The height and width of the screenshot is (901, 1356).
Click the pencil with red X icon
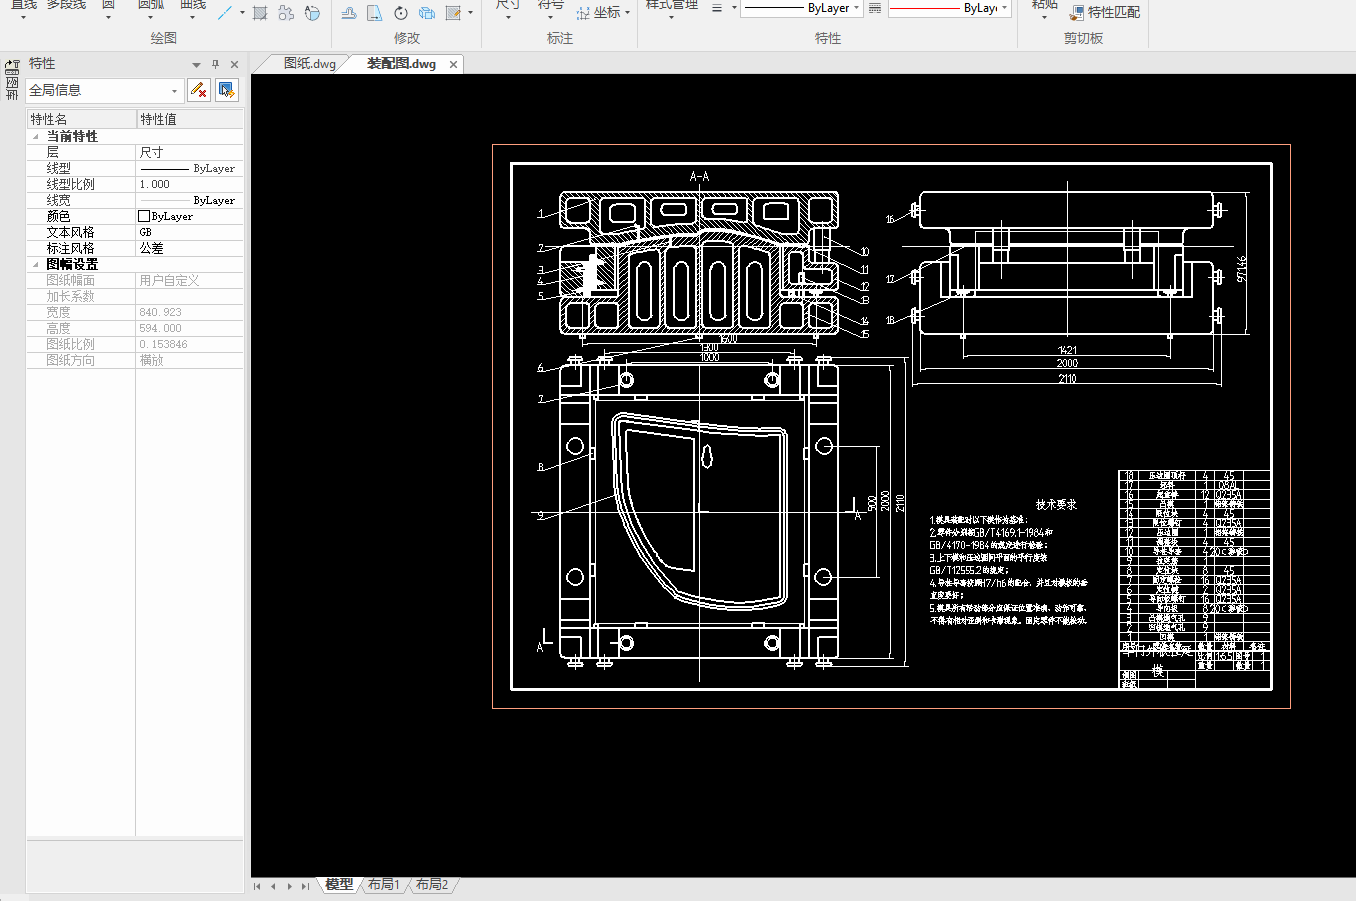[199, 90]
